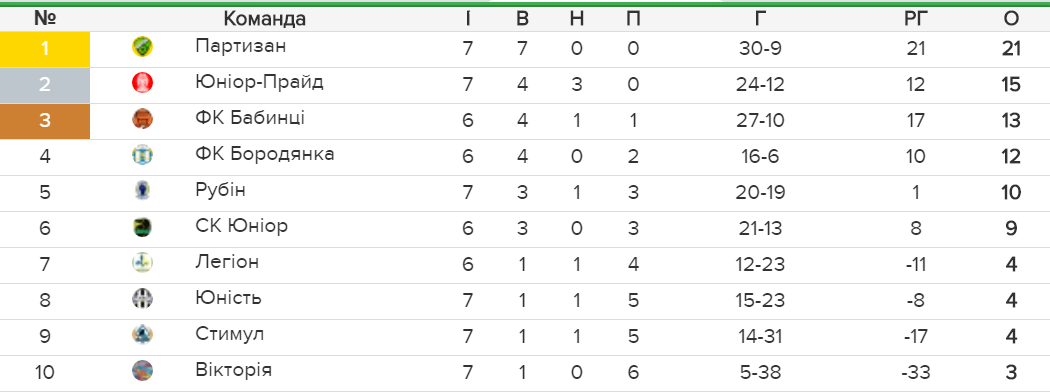This screenshot has width=1050, height=392.
Task: Open the Партизан team link
Action: [x=241, y=46]
